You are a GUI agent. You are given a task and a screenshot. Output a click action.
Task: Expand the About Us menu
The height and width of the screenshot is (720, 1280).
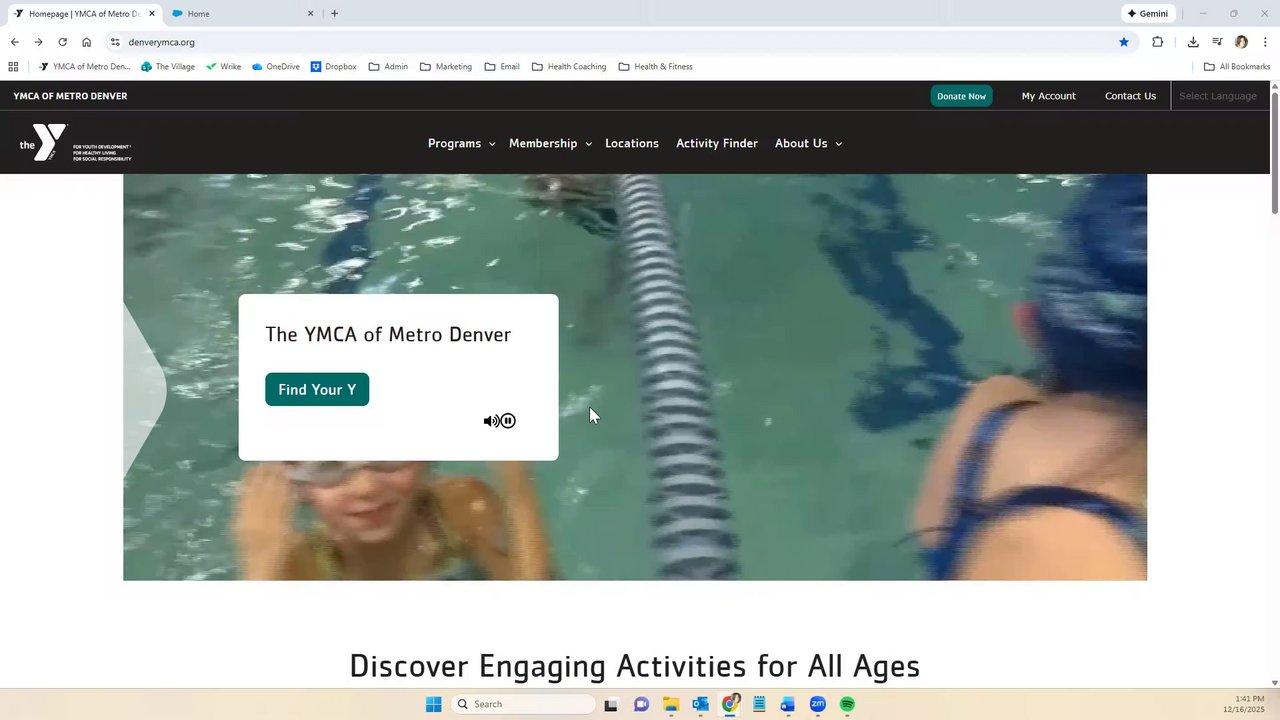tap(808, 143)
